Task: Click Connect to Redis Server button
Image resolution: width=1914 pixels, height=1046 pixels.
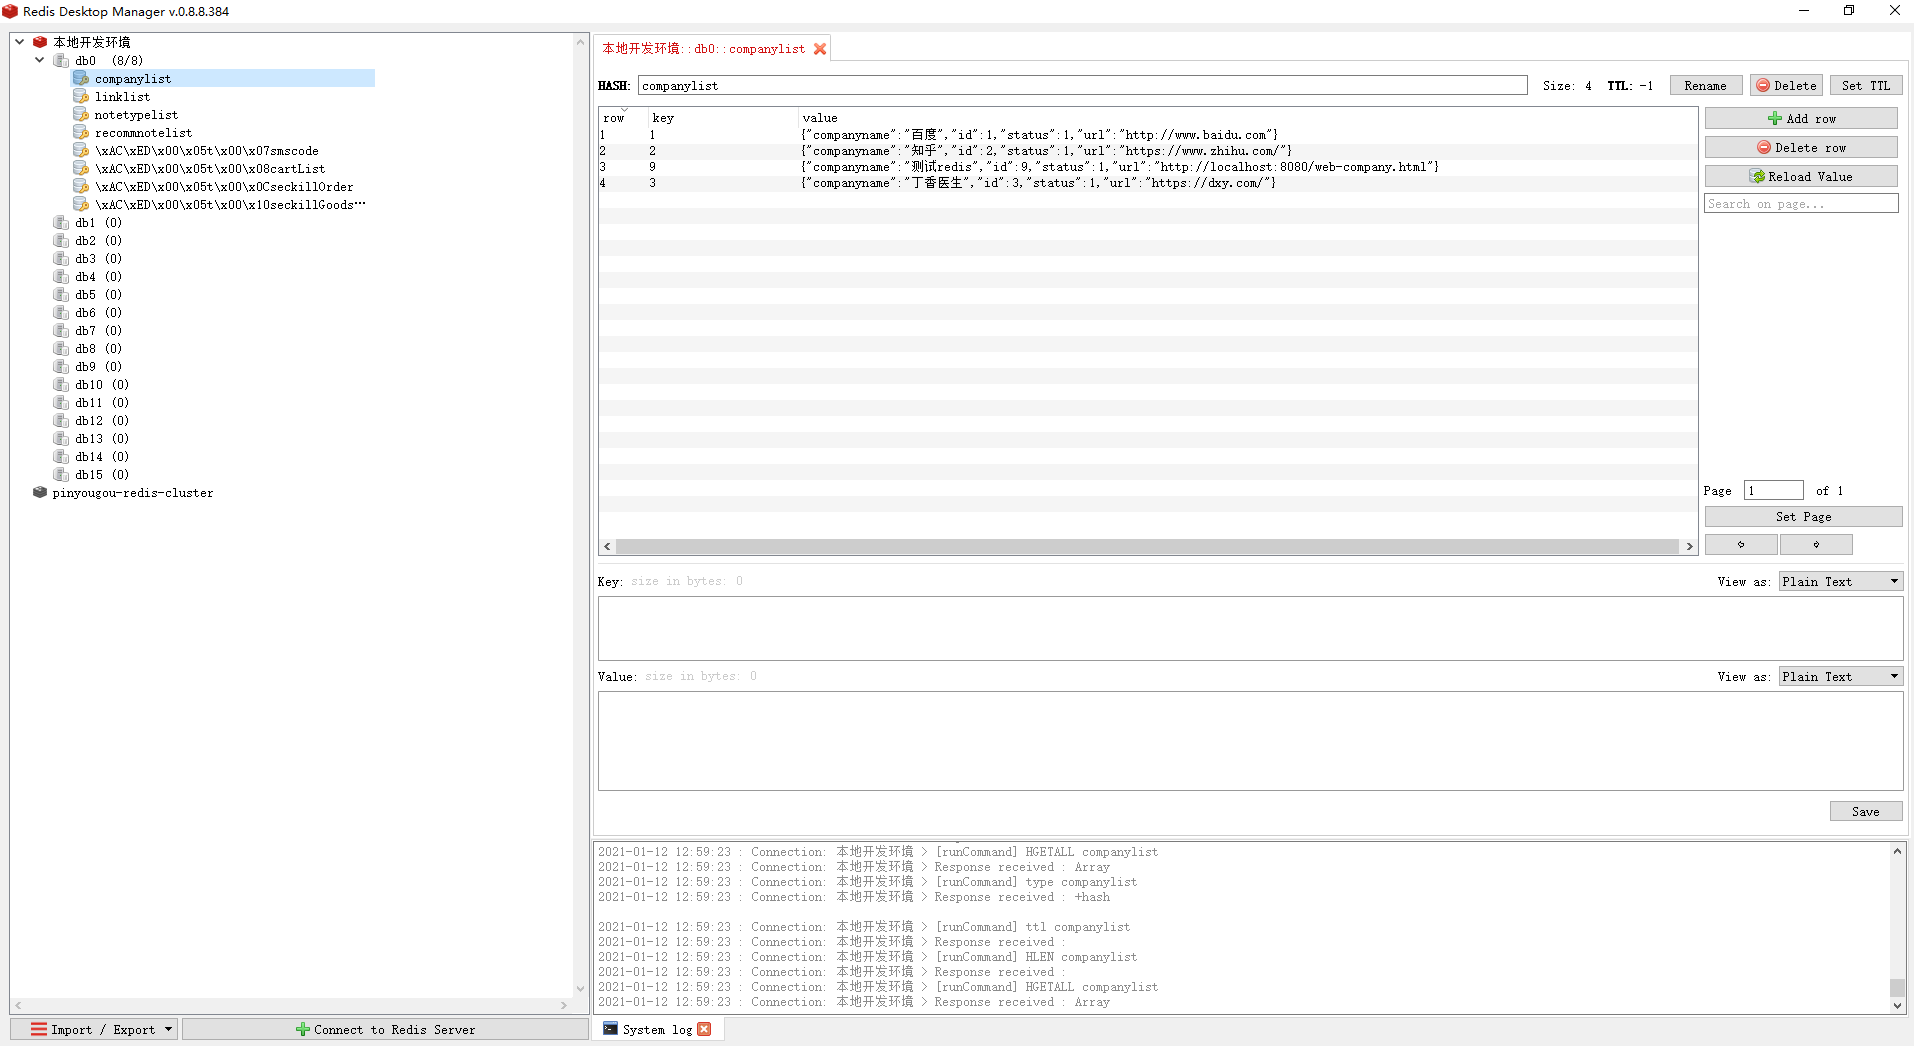Action: (385, 1029)
